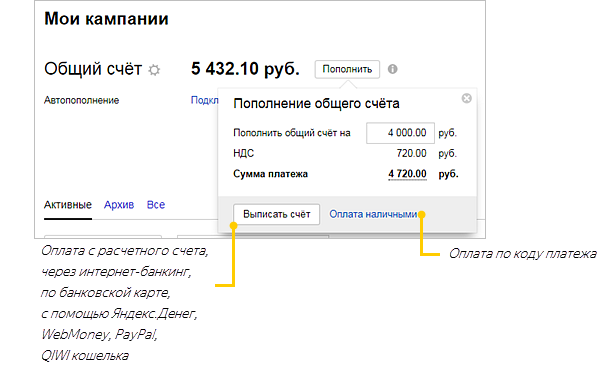This screenshot has height=380, width=612.
Task: Click the Сумма платежа label
Action: [x=270, y=174]
